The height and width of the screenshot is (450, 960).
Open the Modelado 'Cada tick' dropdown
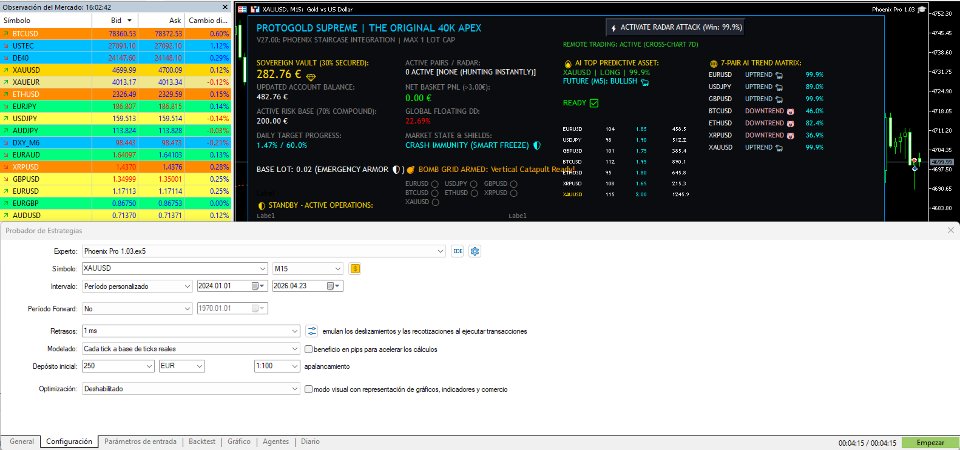pos(191,349)
